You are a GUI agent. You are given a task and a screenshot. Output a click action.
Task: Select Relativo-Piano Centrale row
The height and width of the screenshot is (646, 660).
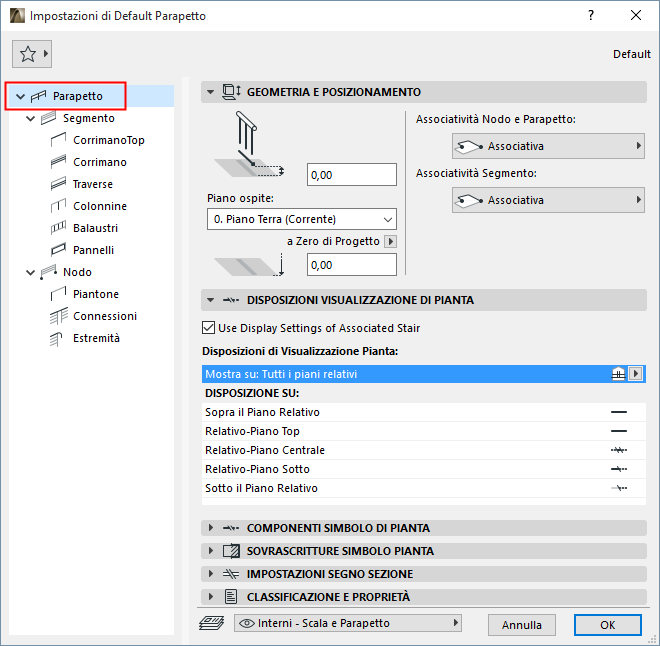click(x=423, y=450)
